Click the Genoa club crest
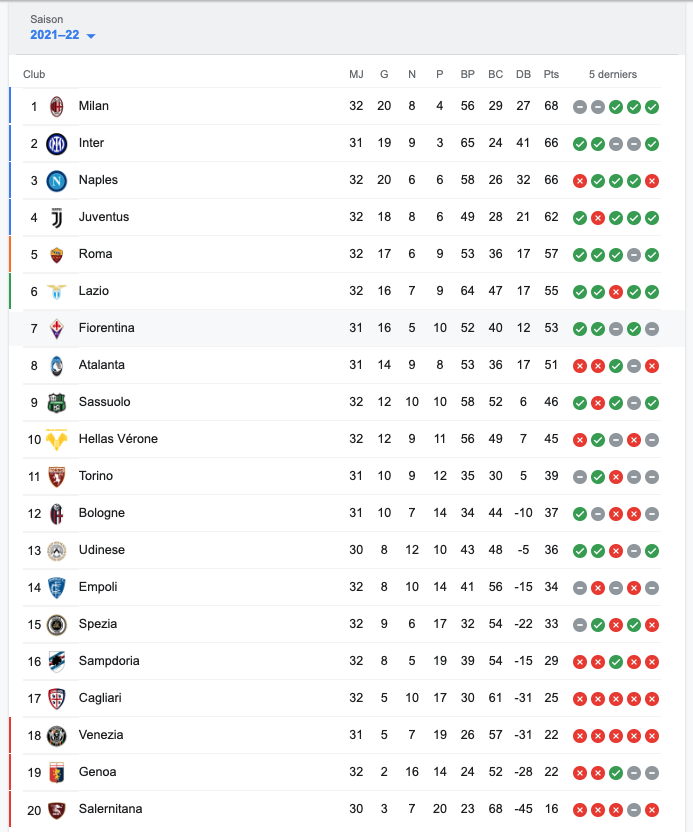This screenshot has height=832, width=693. click(57, 772)
